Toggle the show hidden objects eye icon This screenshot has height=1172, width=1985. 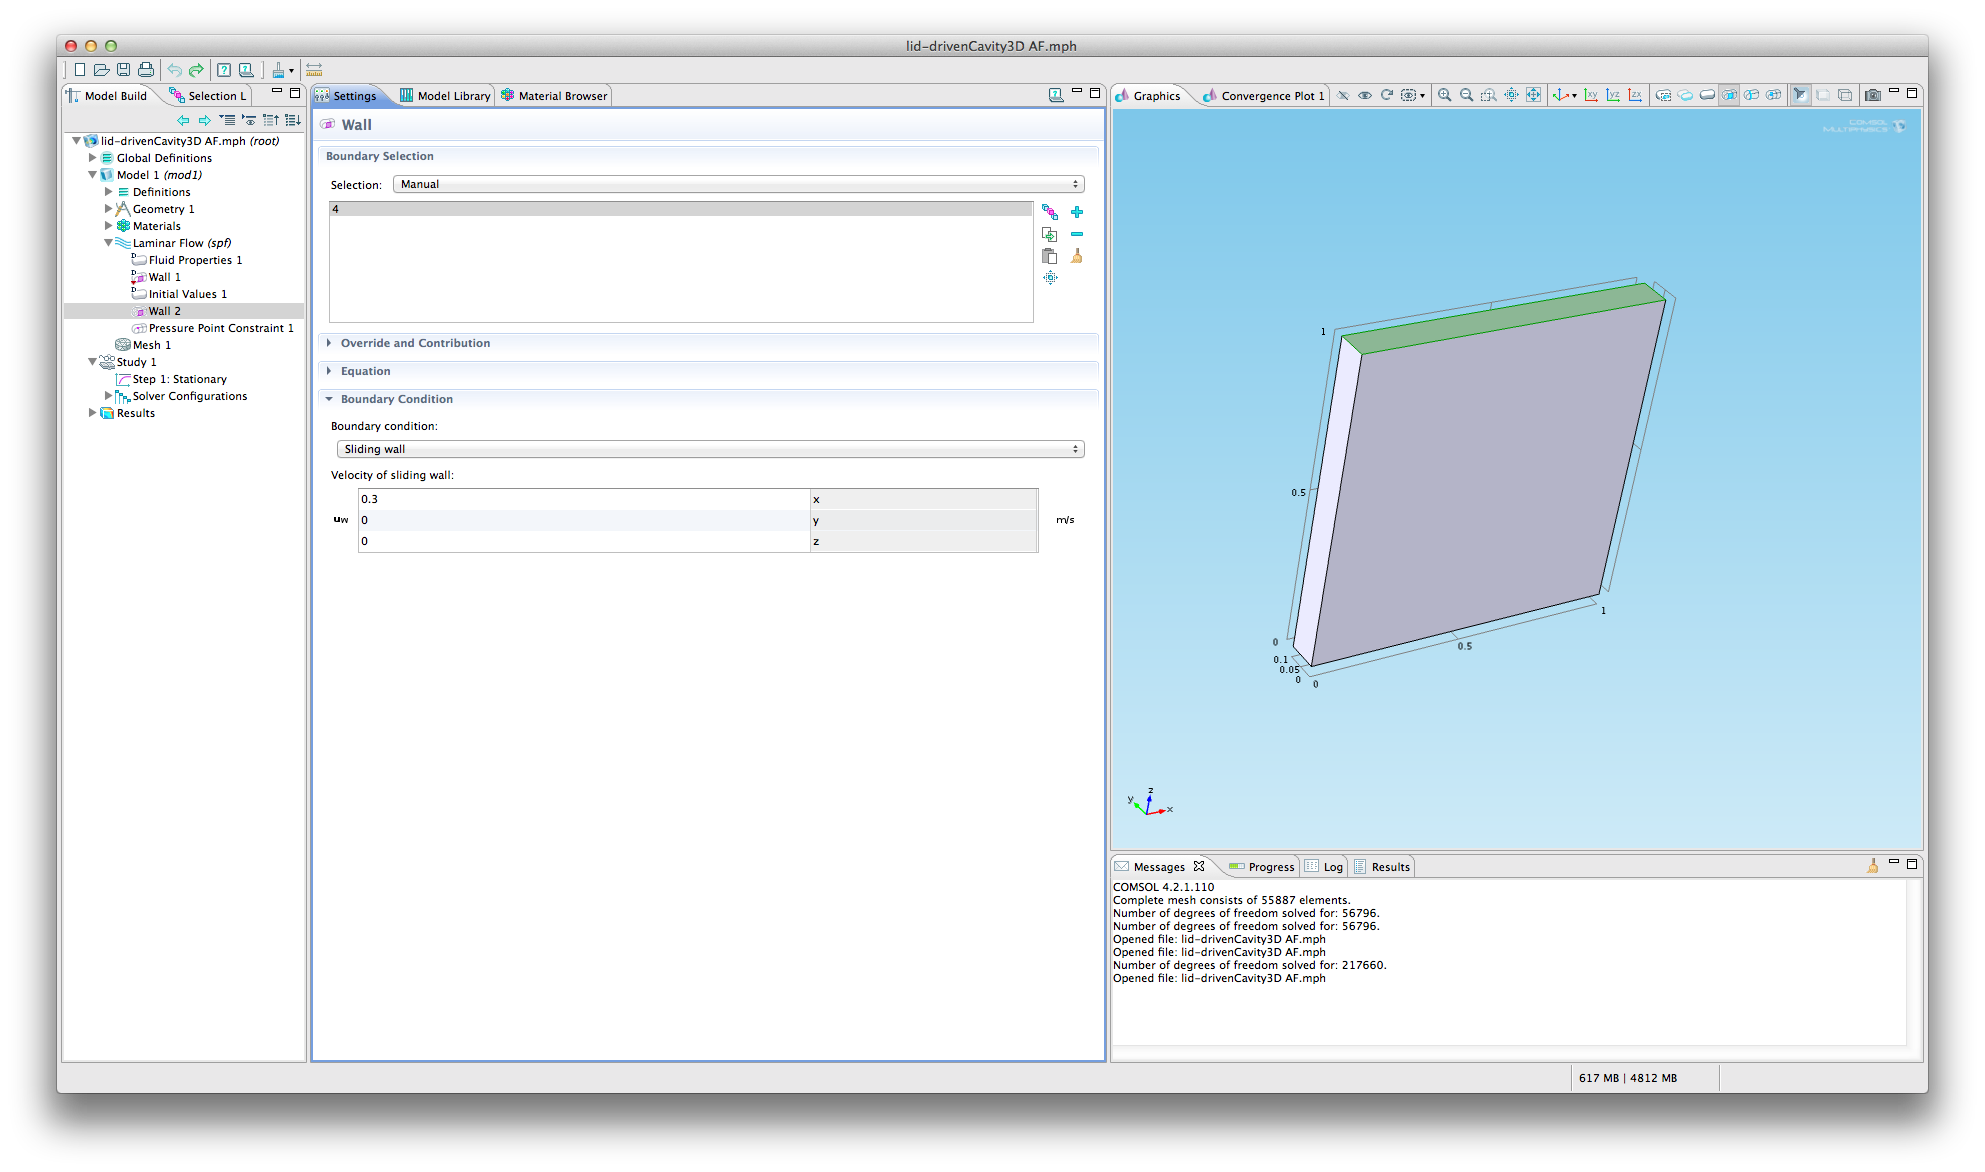[1365, 96]
